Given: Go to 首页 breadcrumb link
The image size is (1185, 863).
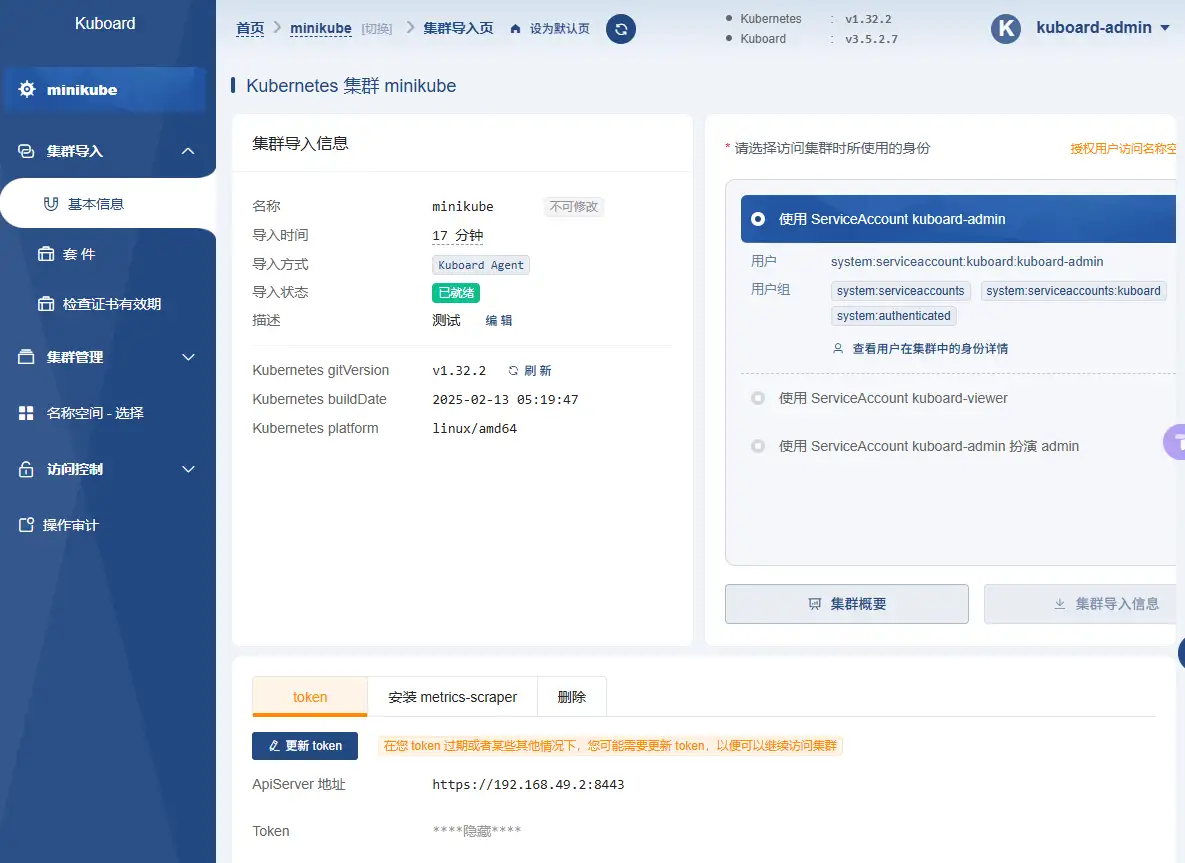Looking at the screenshot, I should point(250,28).
